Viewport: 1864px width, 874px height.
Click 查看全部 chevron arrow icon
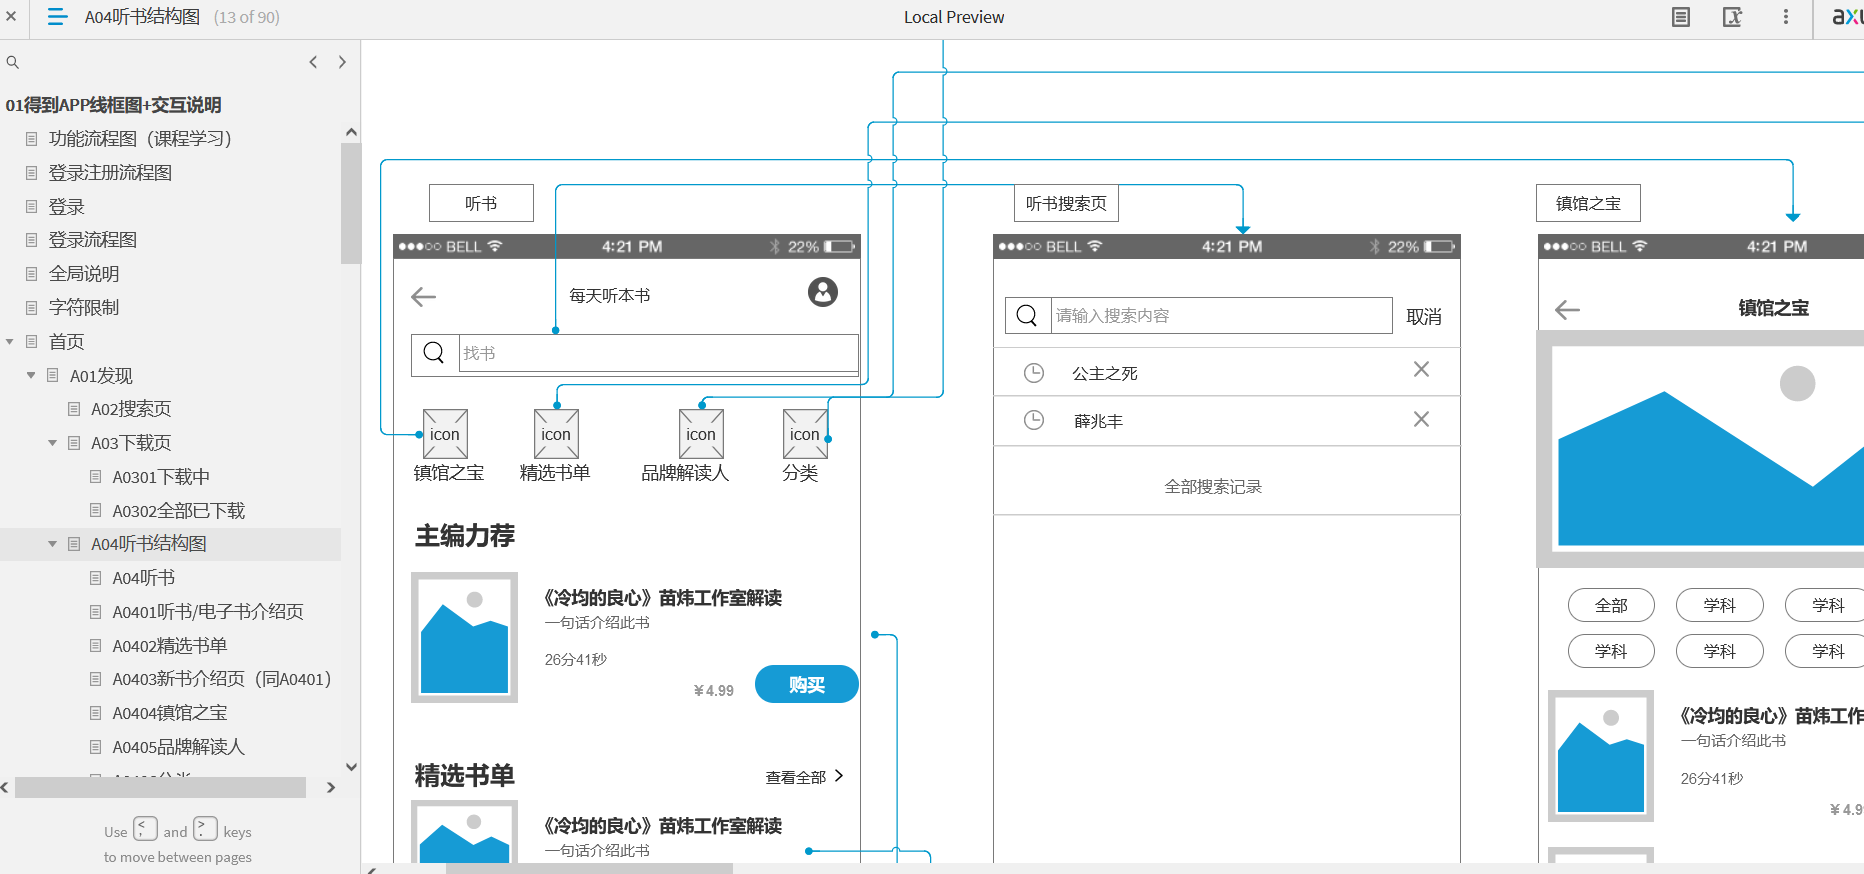click(839, 776)
